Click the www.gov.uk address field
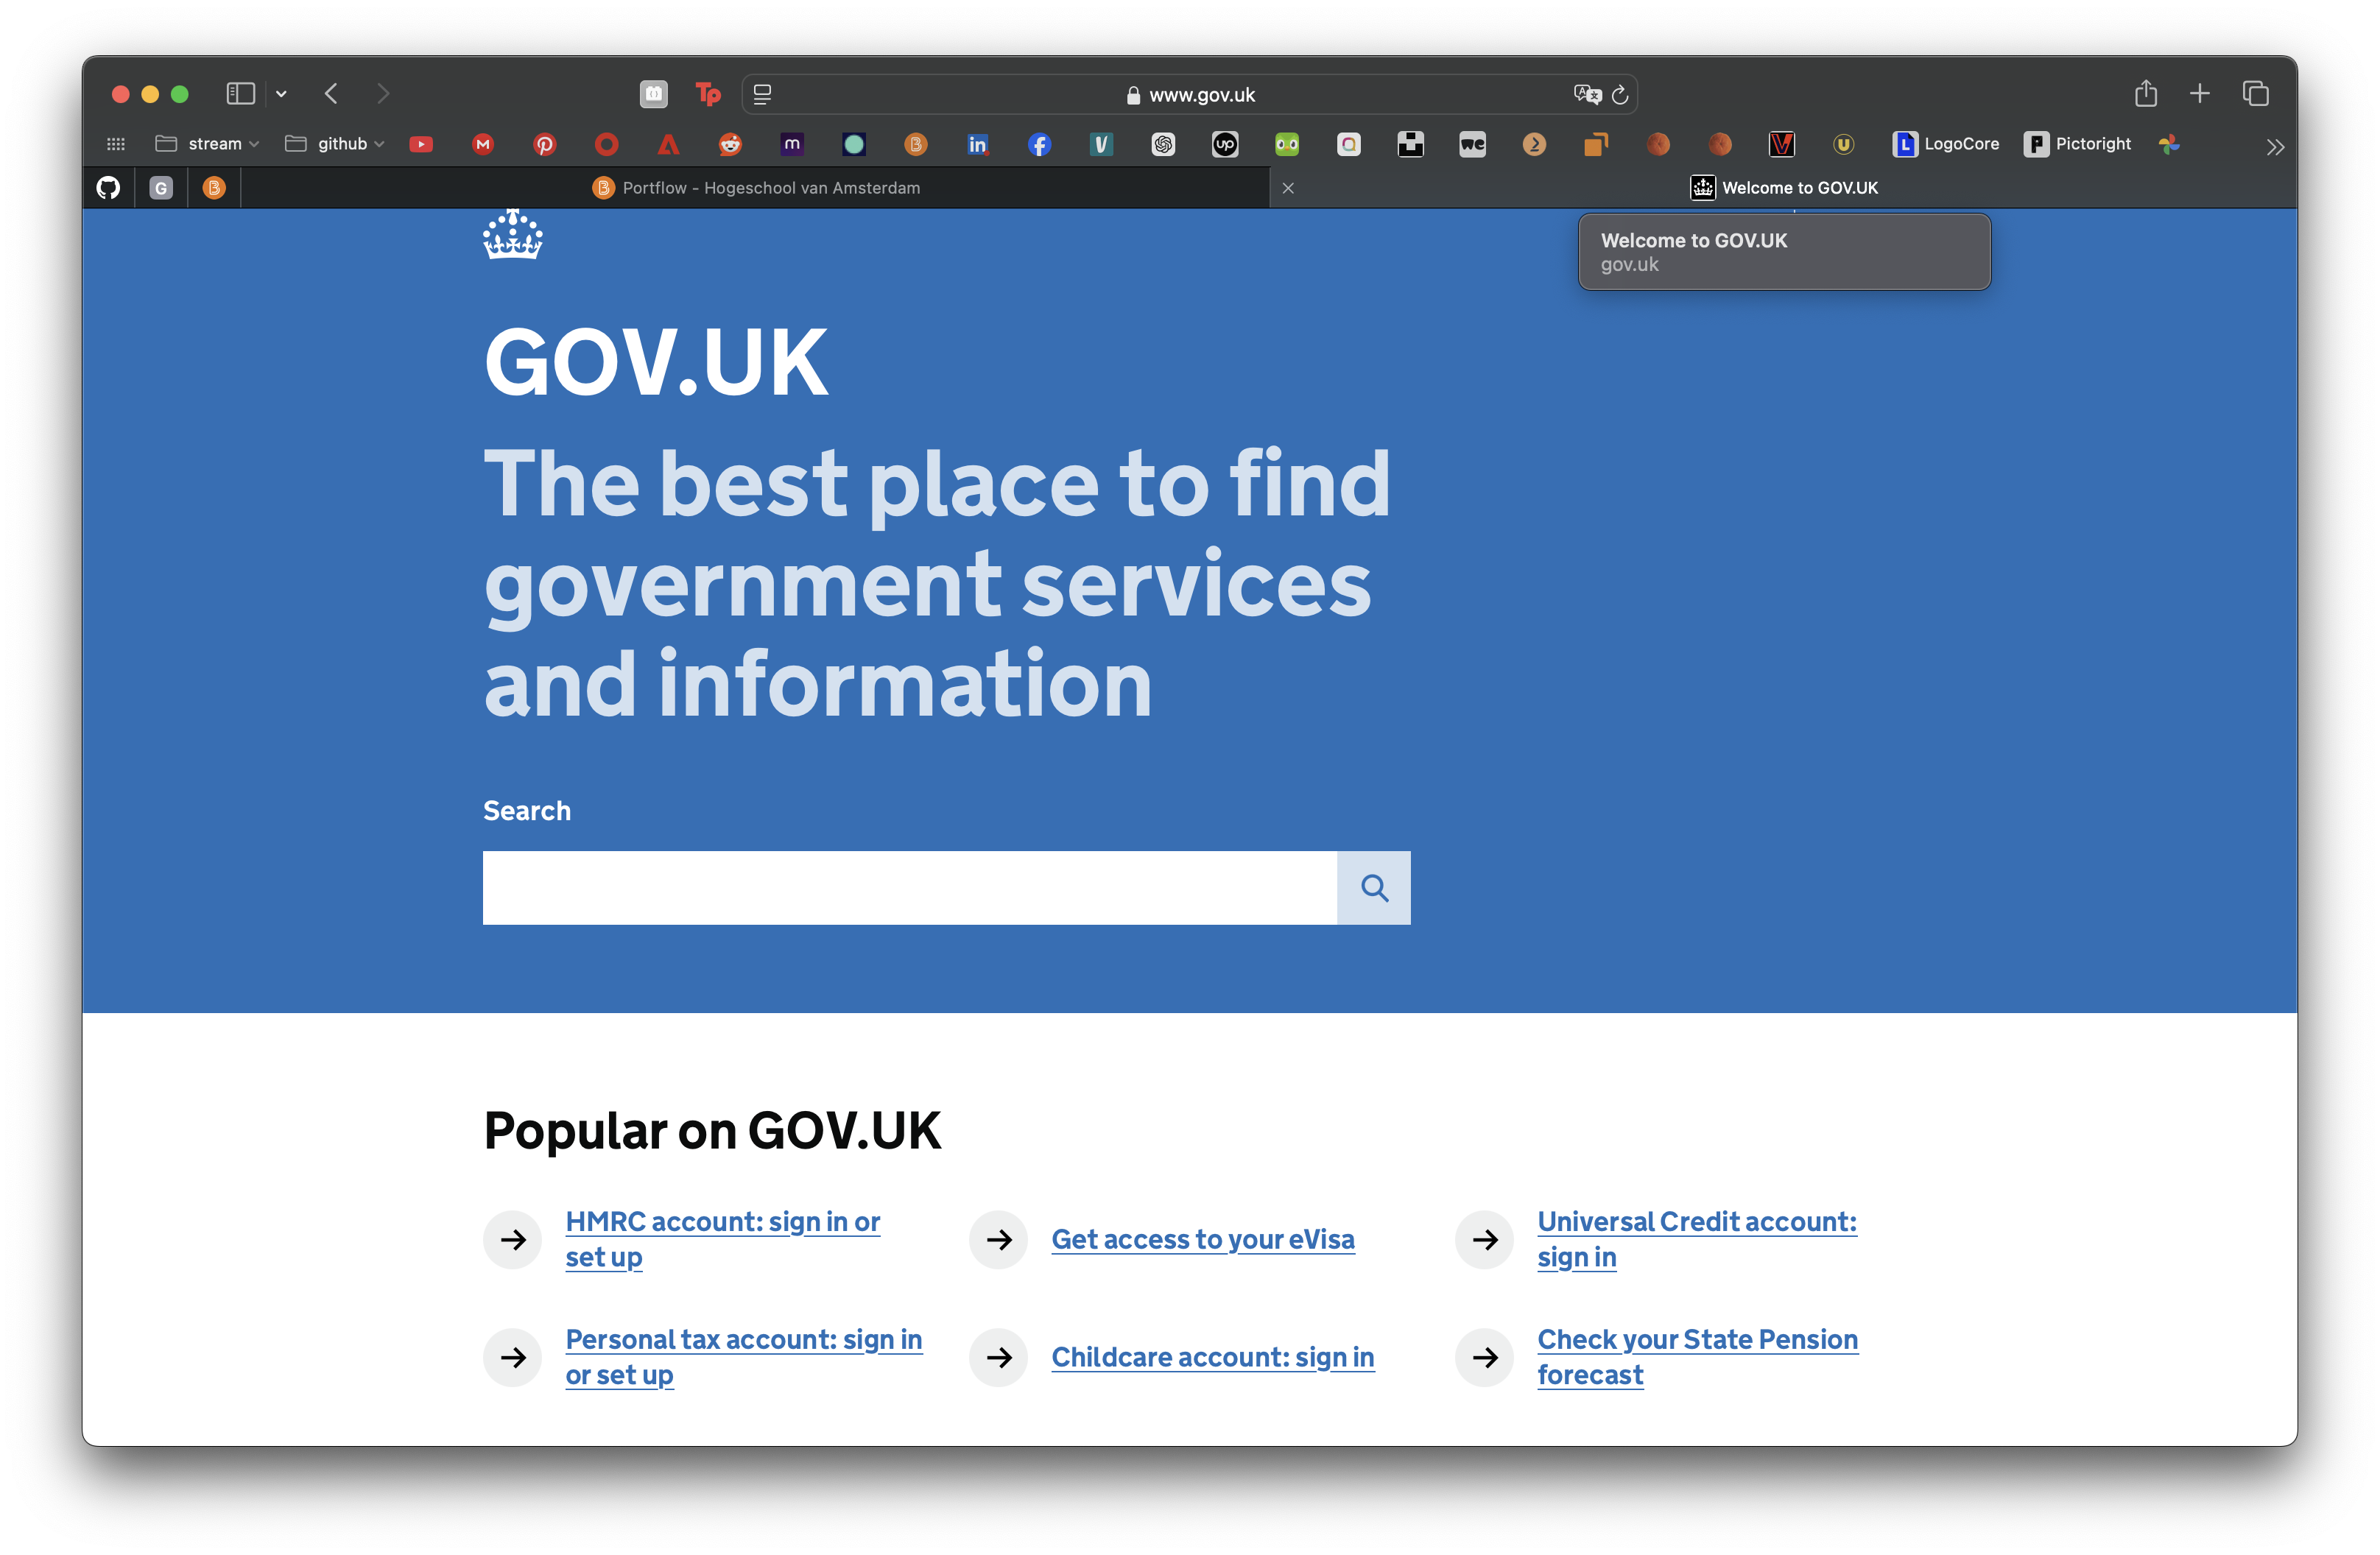 tap(1190, 94)
